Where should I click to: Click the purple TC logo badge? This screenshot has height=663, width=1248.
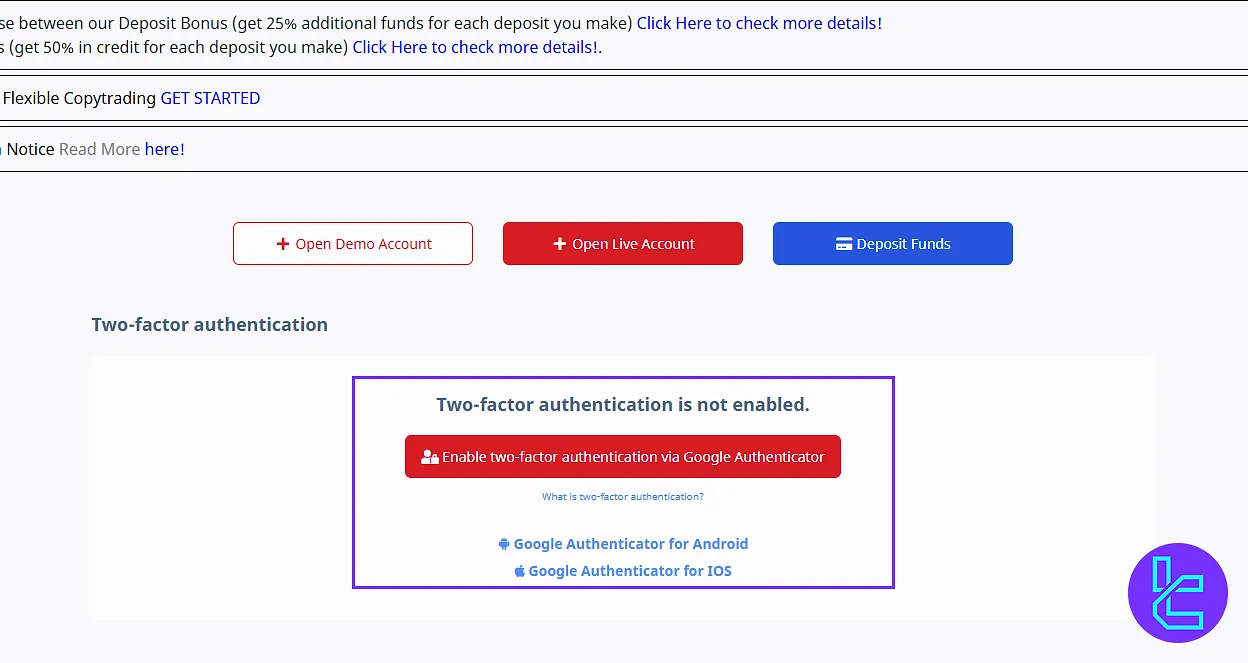[1177, 593]
